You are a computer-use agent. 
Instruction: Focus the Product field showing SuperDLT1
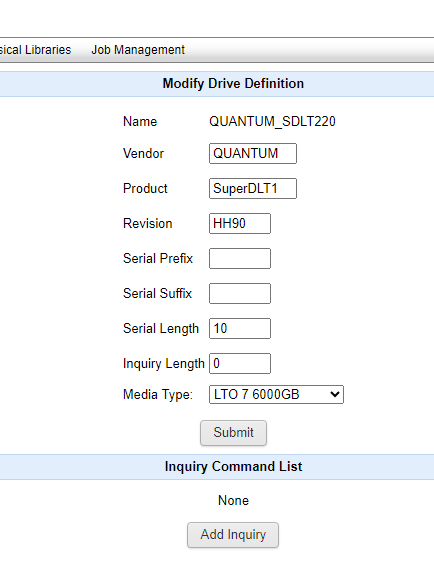[x=253, y=189]
